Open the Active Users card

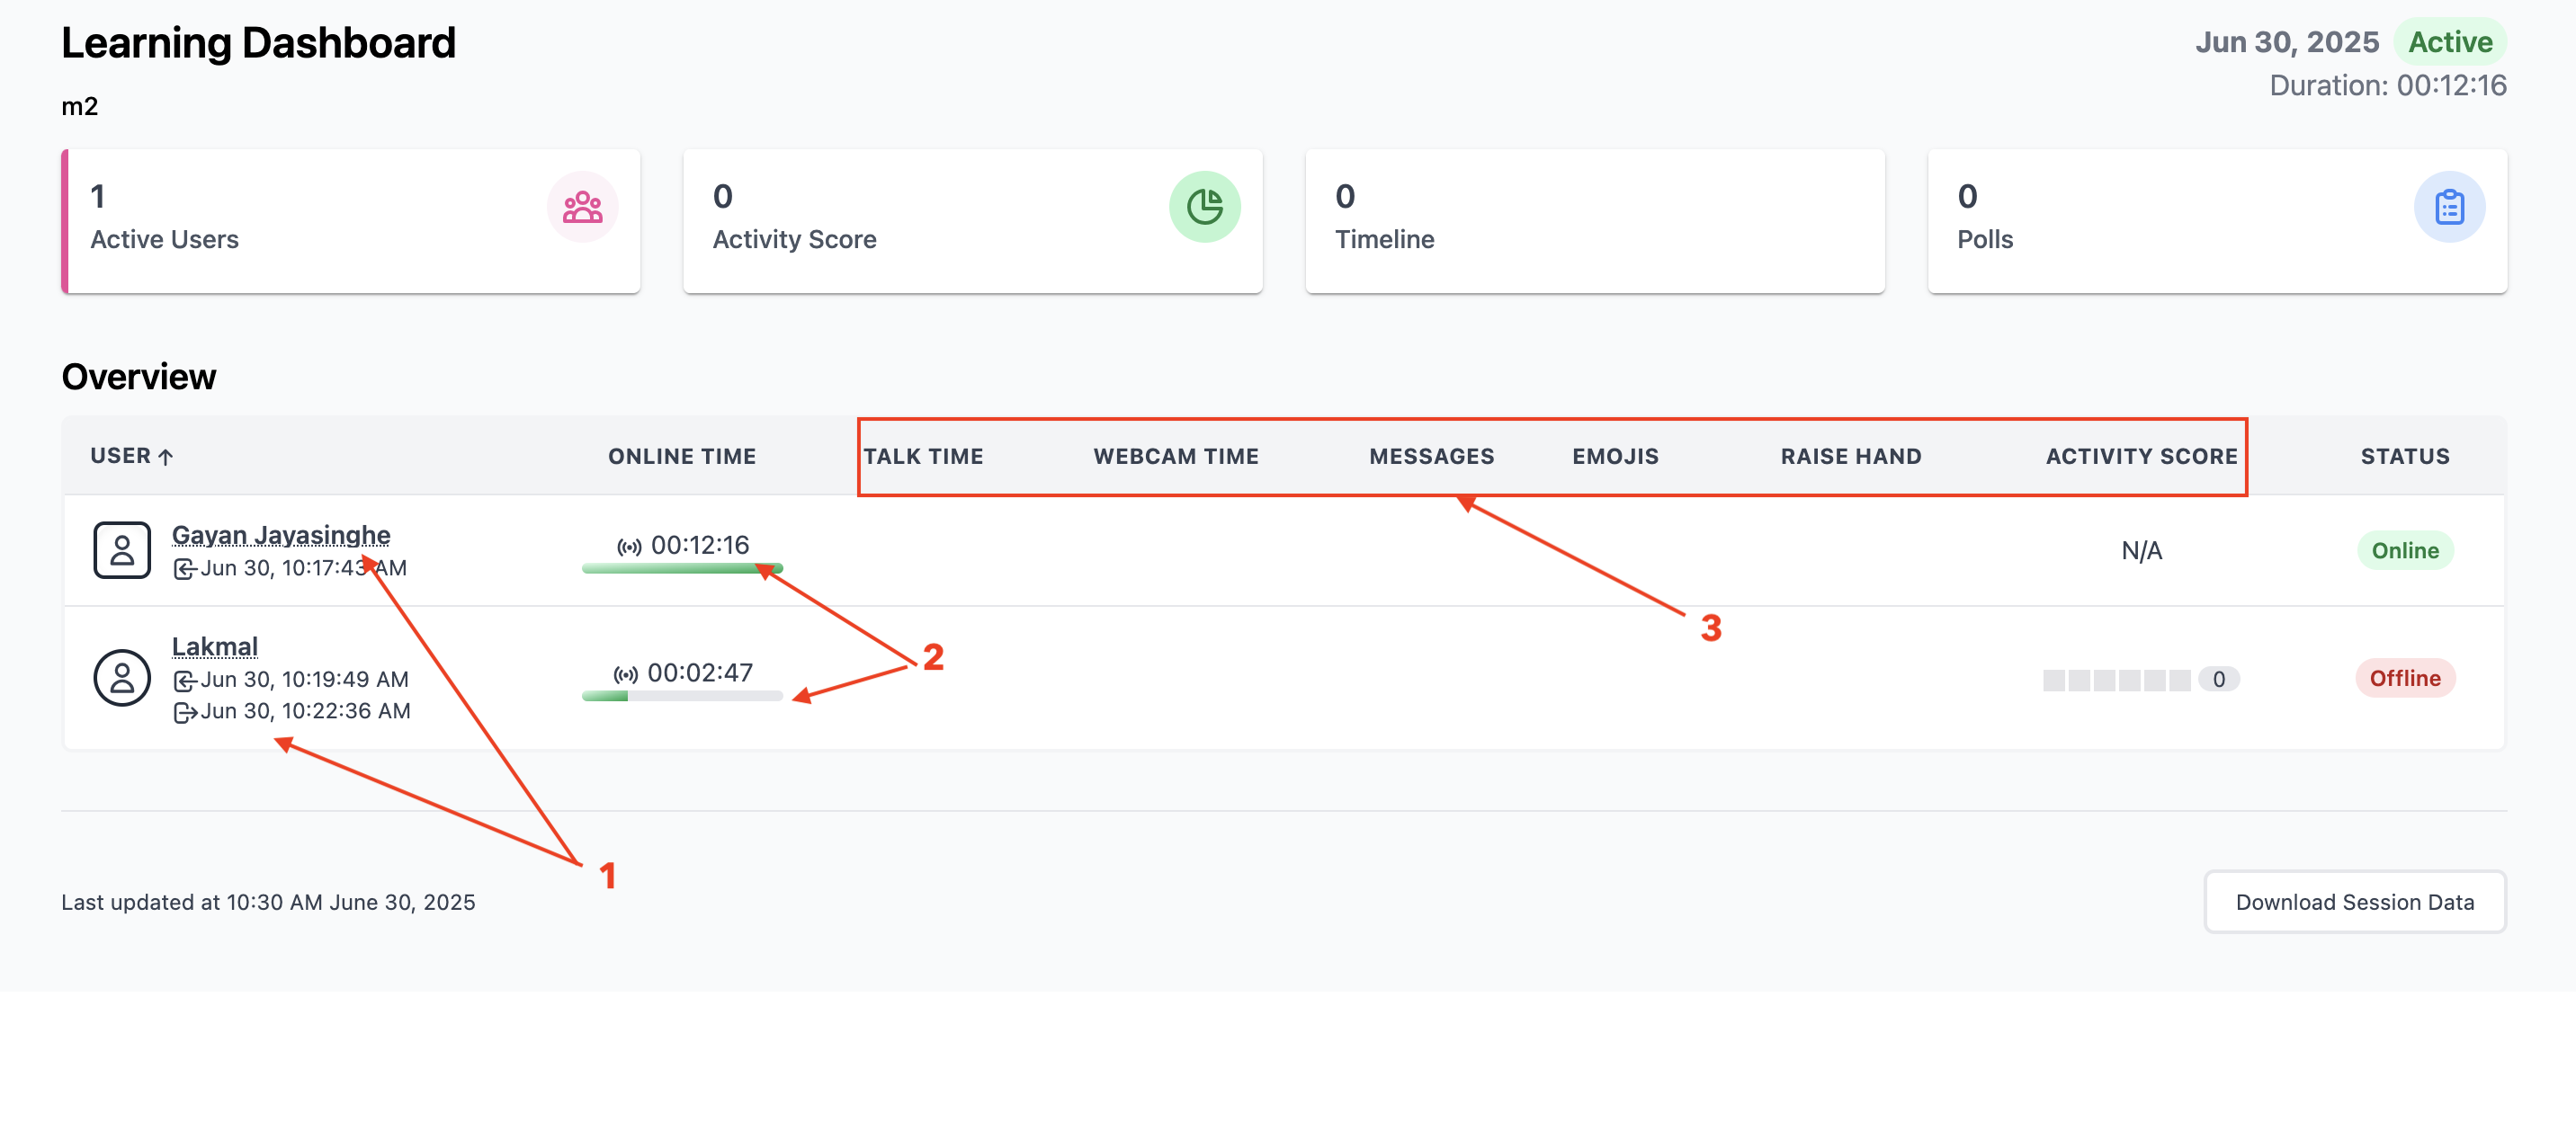(350, 221)
